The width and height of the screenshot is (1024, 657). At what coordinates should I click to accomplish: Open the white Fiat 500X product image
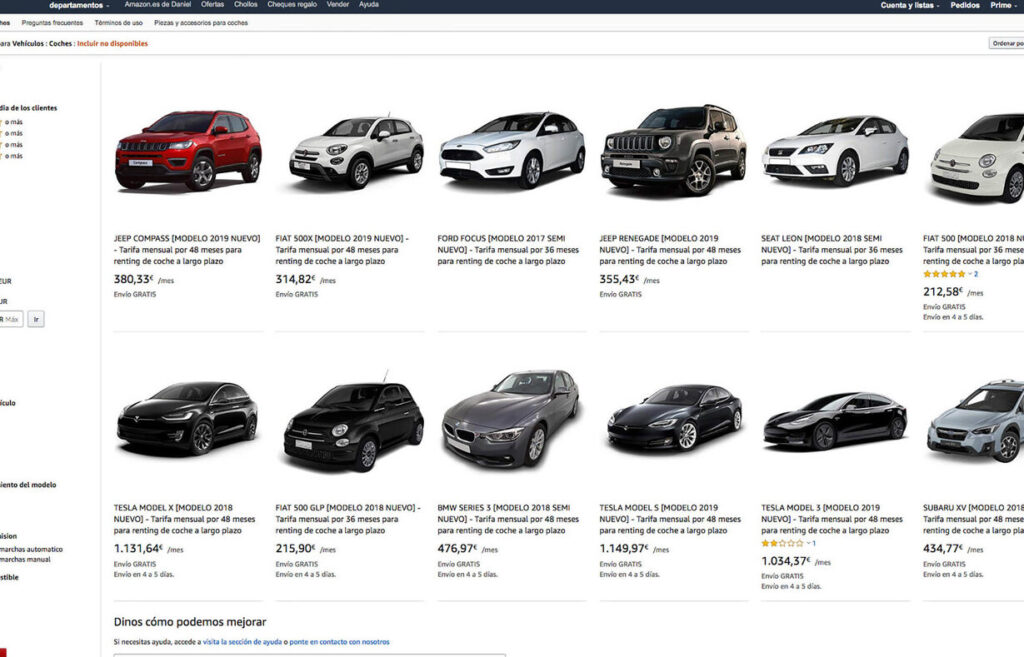(x=356, y=152)
